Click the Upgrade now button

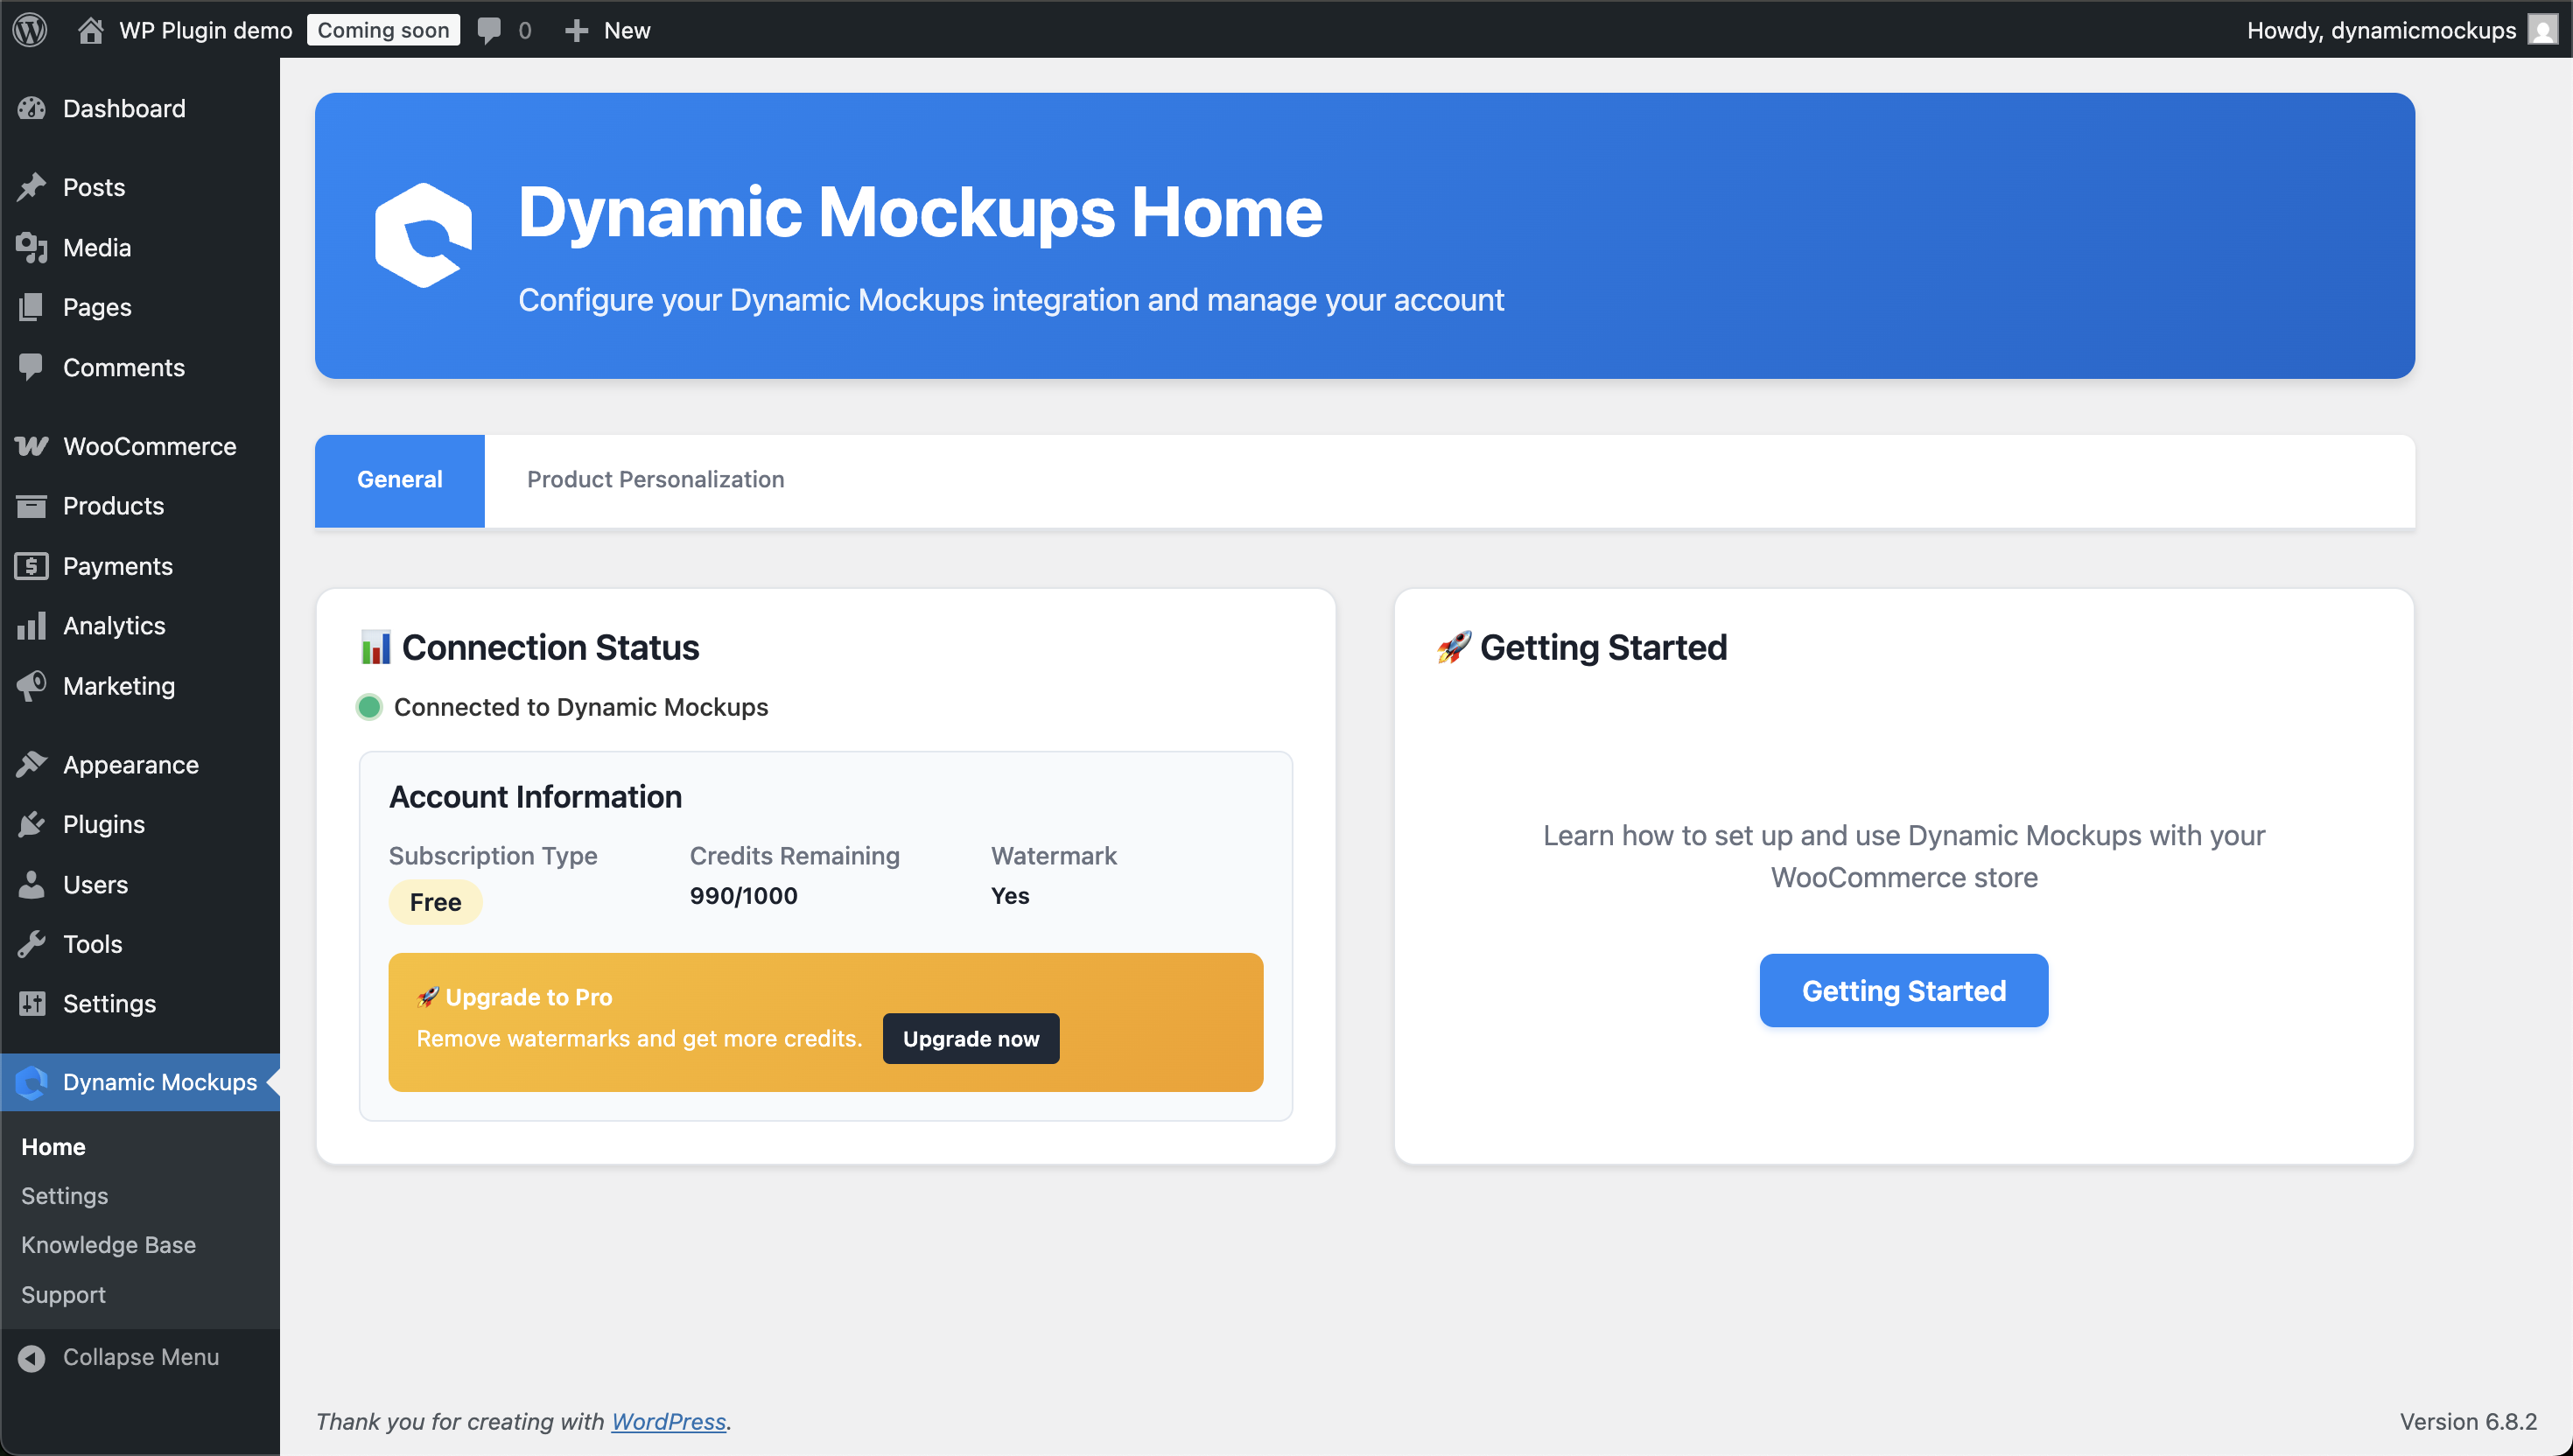pos(970,1038)
